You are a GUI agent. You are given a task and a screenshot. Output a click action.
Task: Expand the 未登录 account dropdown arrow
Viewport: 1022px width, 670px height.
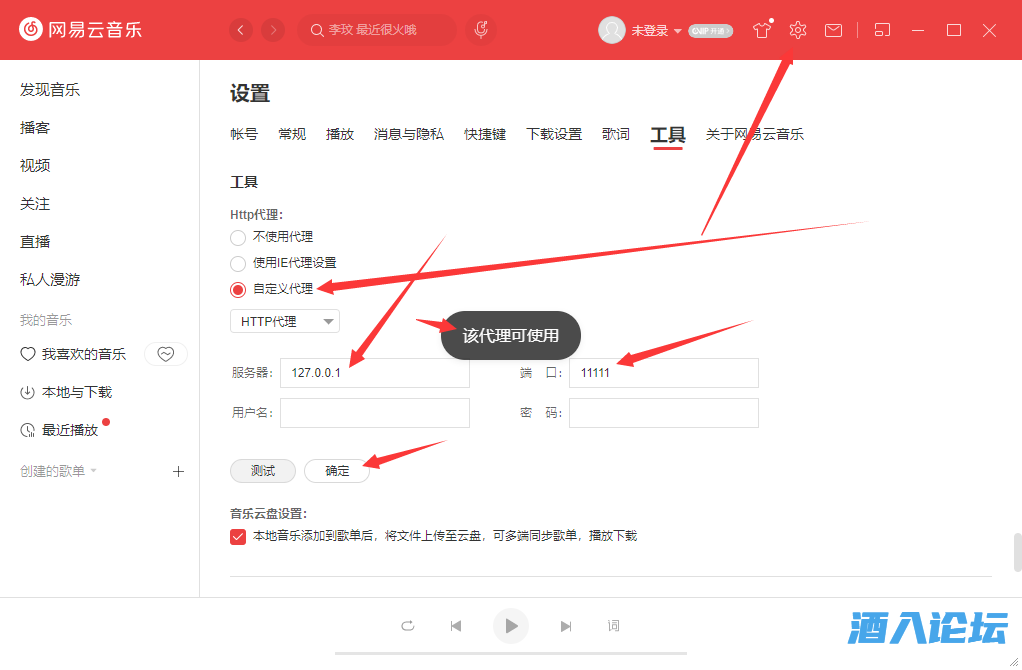point(677,31)
